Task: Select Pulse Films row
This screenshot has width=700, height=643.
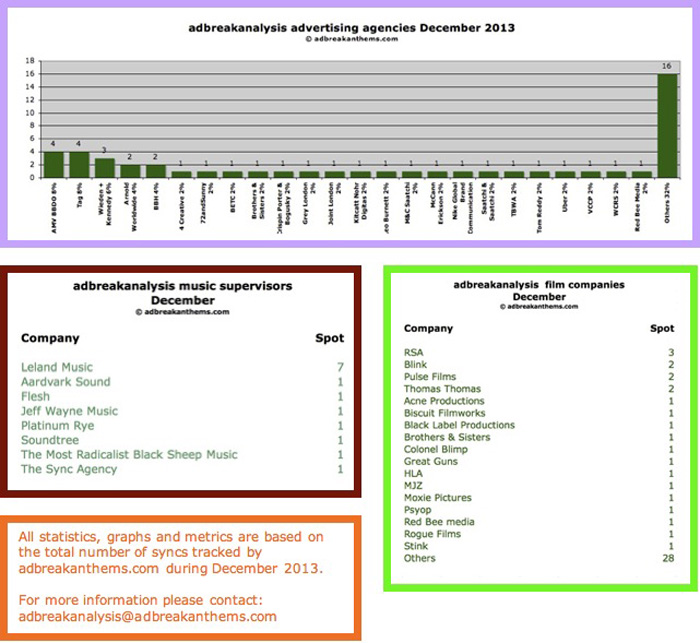Action: (539, 377)
